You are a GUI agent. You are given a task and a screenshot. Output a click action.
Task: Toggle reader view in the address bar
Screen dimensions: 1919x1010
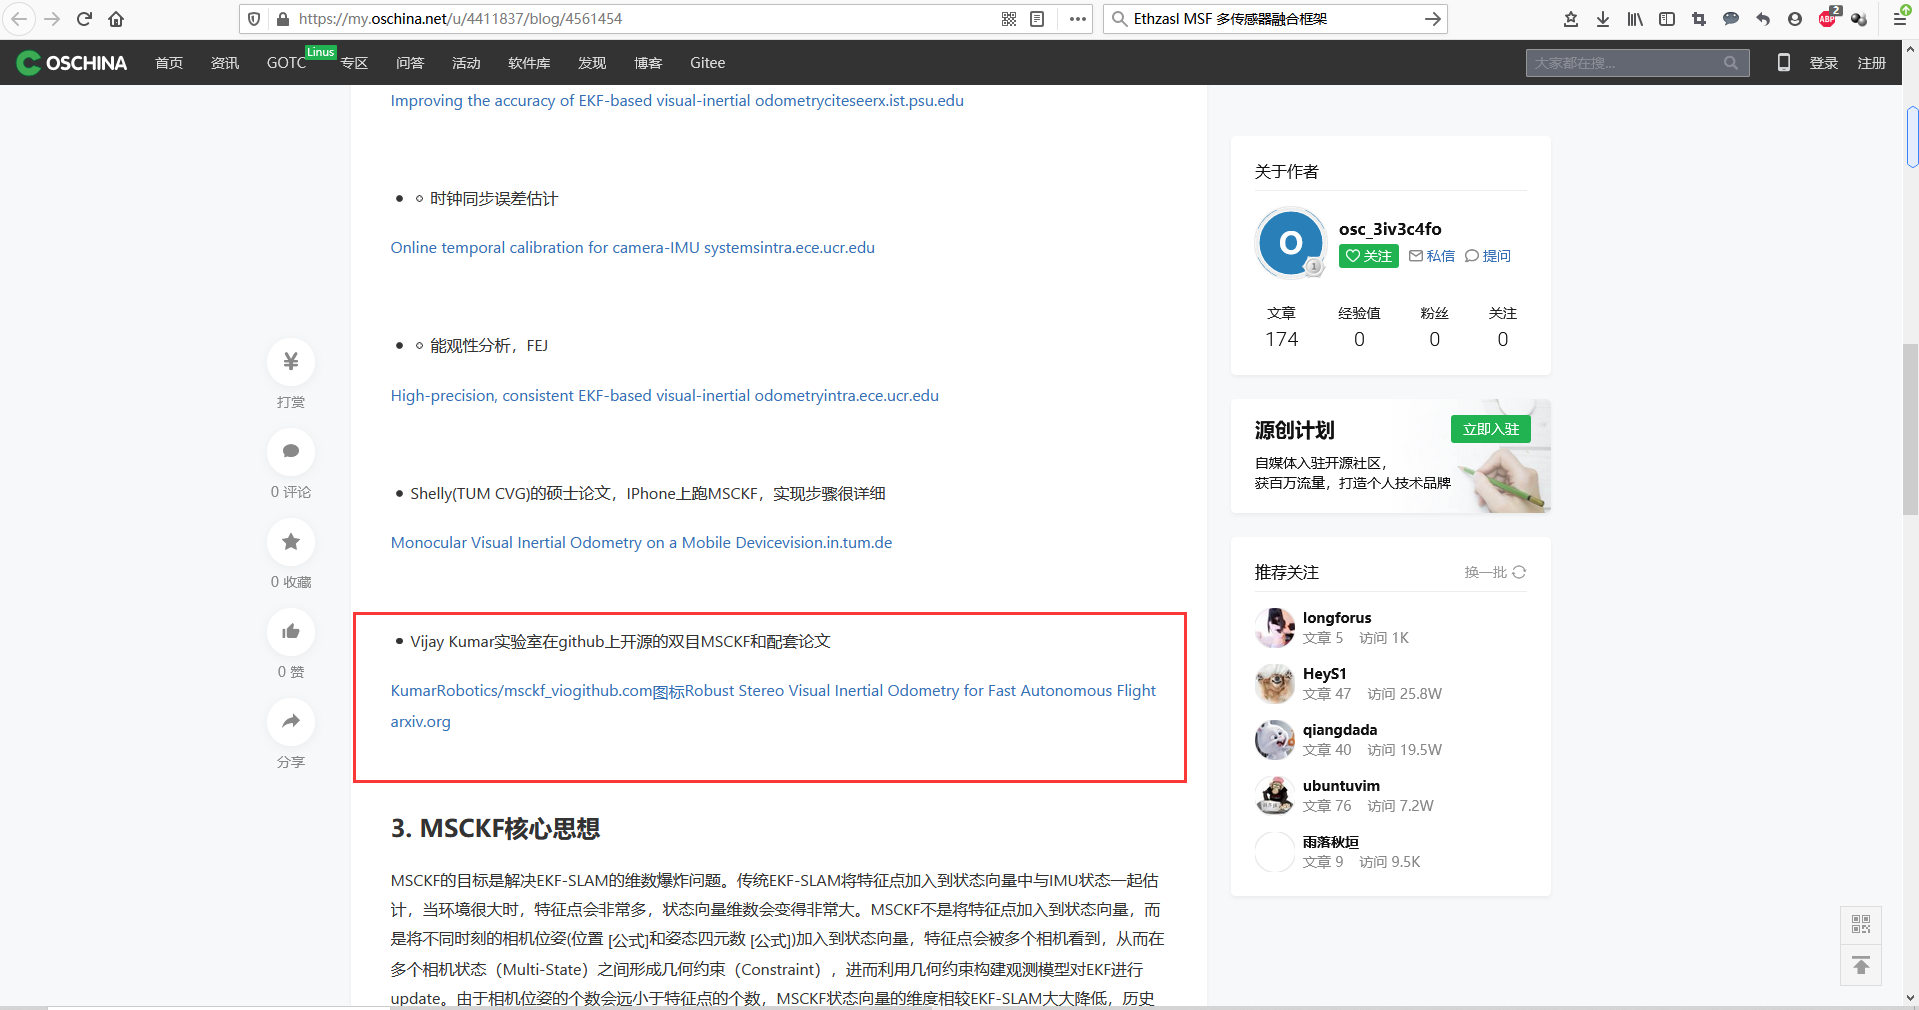[1037, 18]
